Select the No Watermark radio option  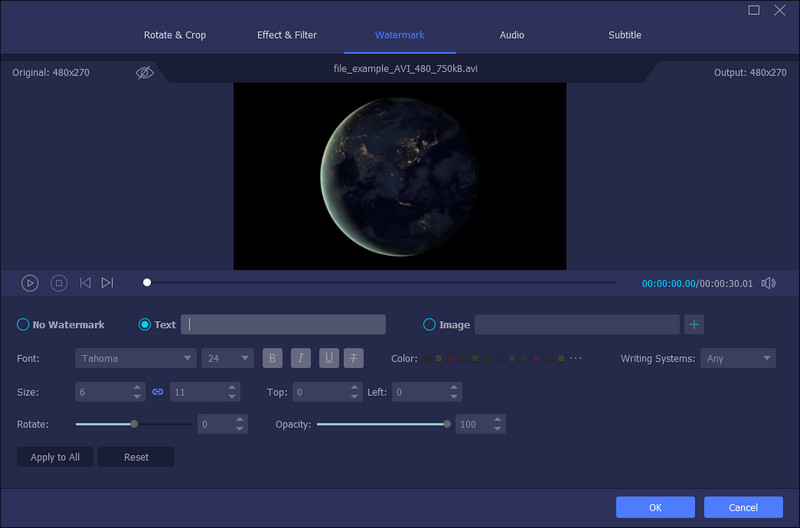click(x=23, y=325)
